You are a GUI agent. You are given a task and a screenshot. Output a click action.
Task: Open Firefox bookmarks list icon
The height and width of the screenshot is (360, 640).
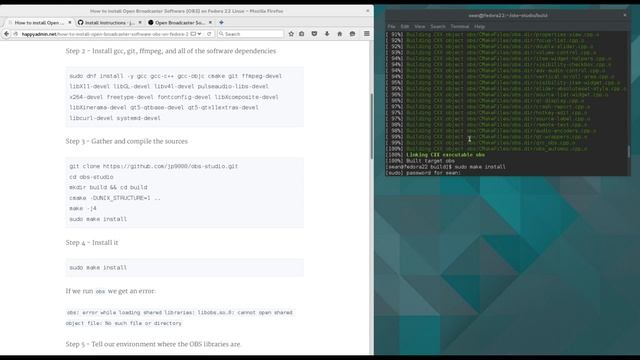302,34
